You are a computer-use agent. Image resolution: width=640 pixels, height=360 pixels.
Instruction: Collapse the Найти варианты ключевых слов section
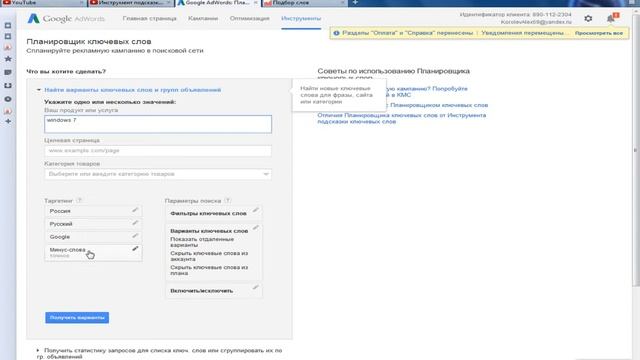[39, 90]
